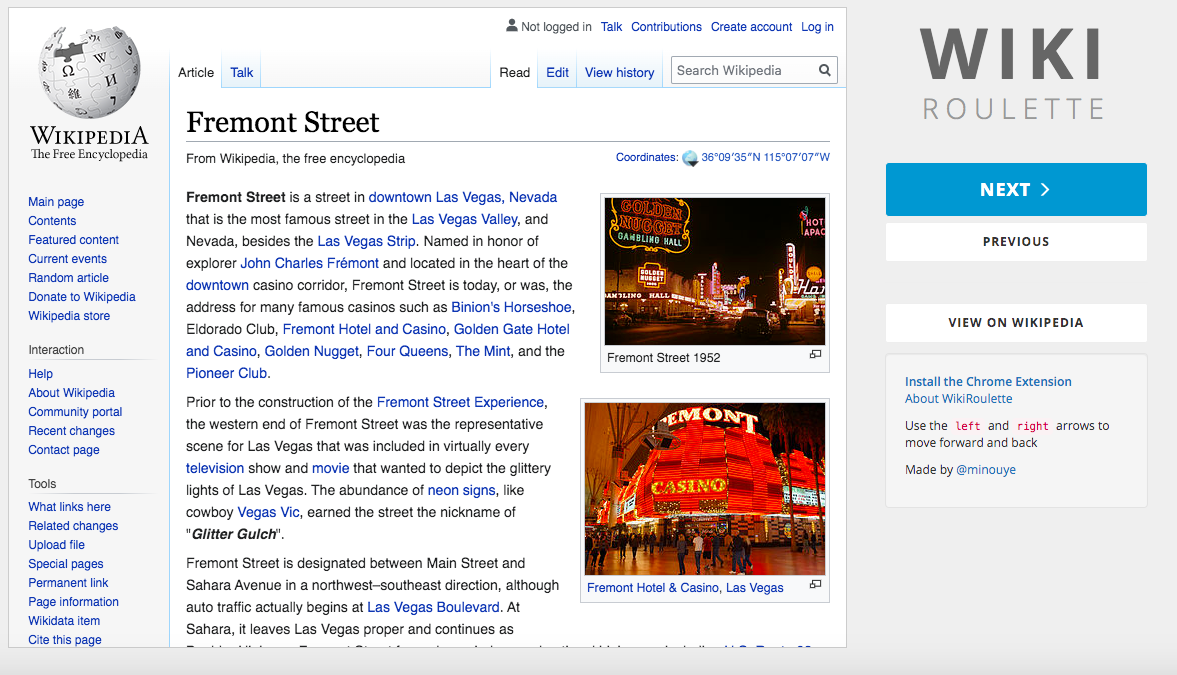Screen dimensions: 1177x675
Task: Click the coordinates globe icon
Action: (x=690, y=158)
